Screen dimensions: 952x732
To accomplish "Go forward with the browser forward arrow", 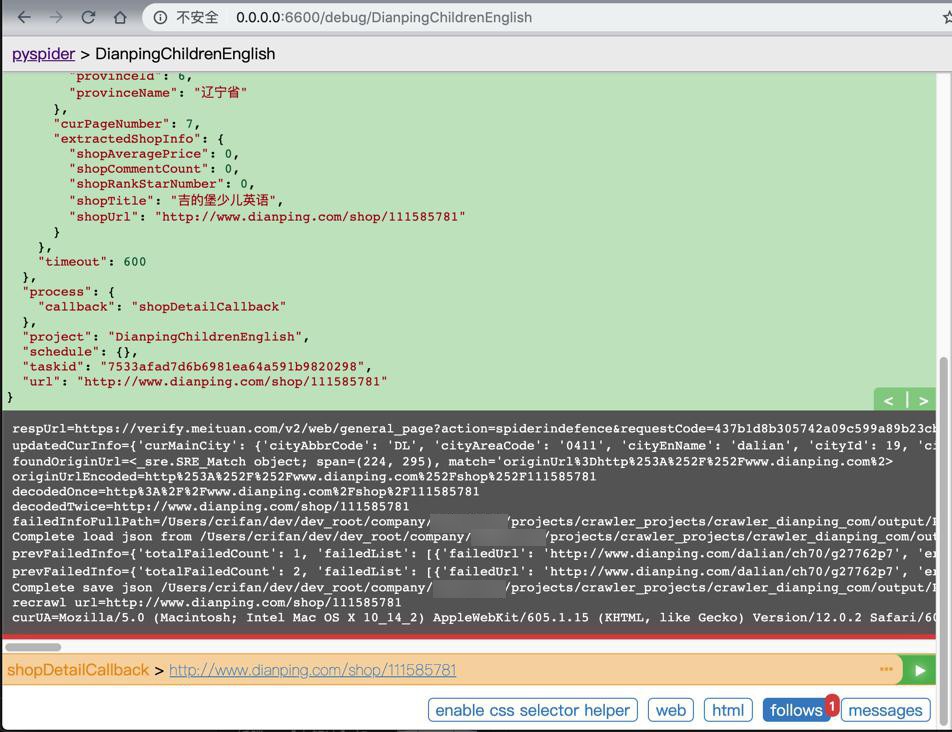I will [56, 18].
